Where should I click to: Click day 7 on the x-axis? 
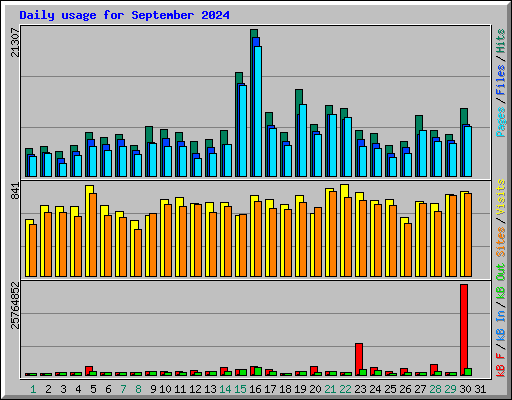123,389
